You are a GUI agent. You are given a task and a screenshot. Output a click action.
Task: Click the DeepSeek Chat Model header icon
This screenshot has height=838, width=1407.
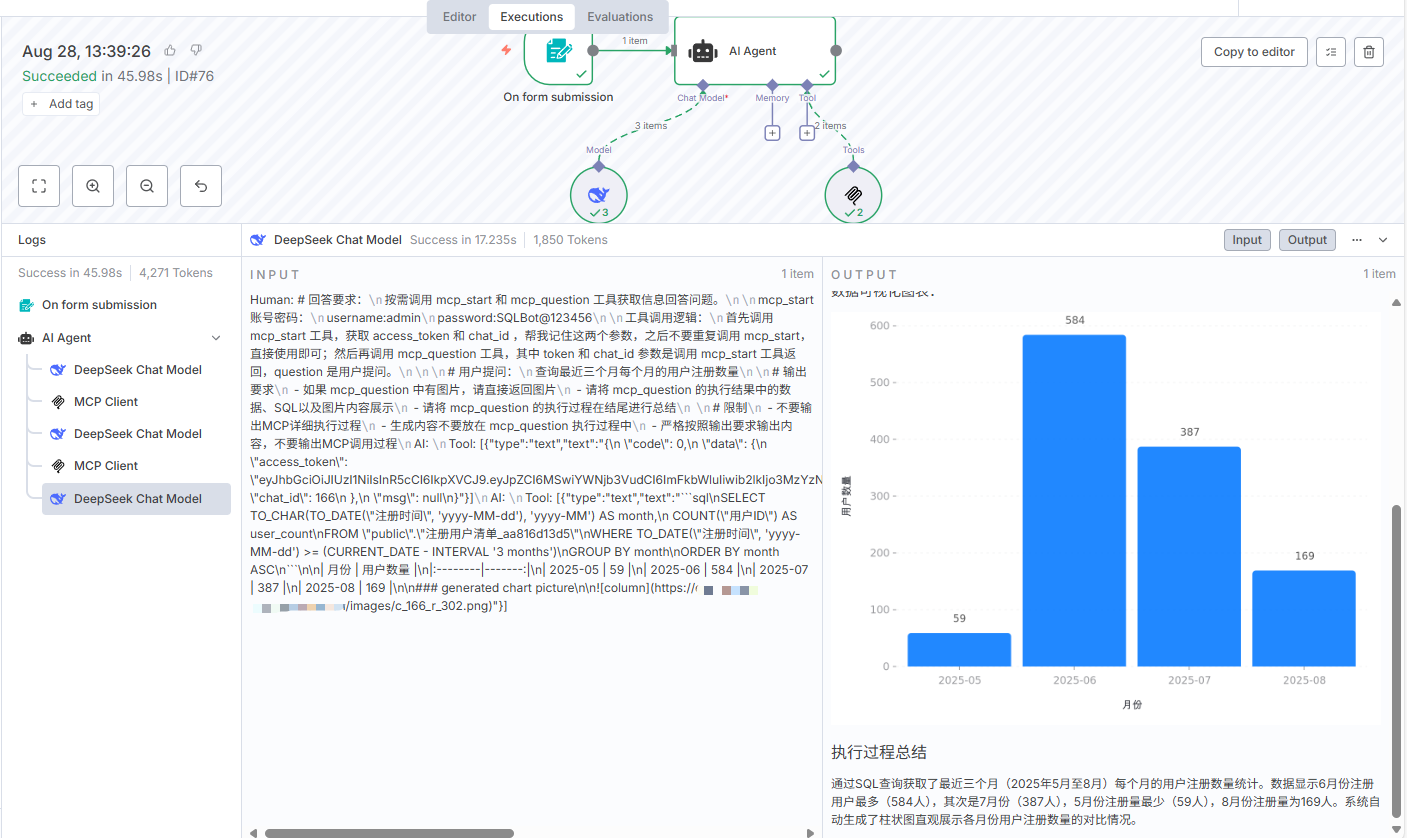point(258,240)
